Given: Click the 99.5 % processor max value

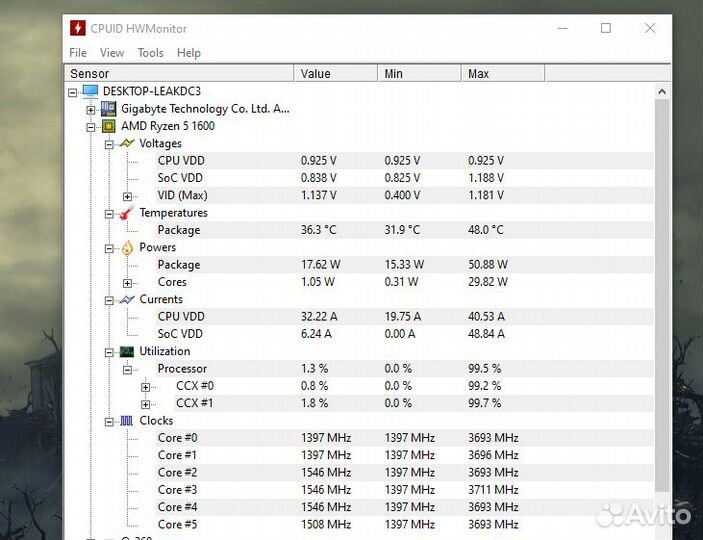Looking at the screenshot, I should (485, 369).
